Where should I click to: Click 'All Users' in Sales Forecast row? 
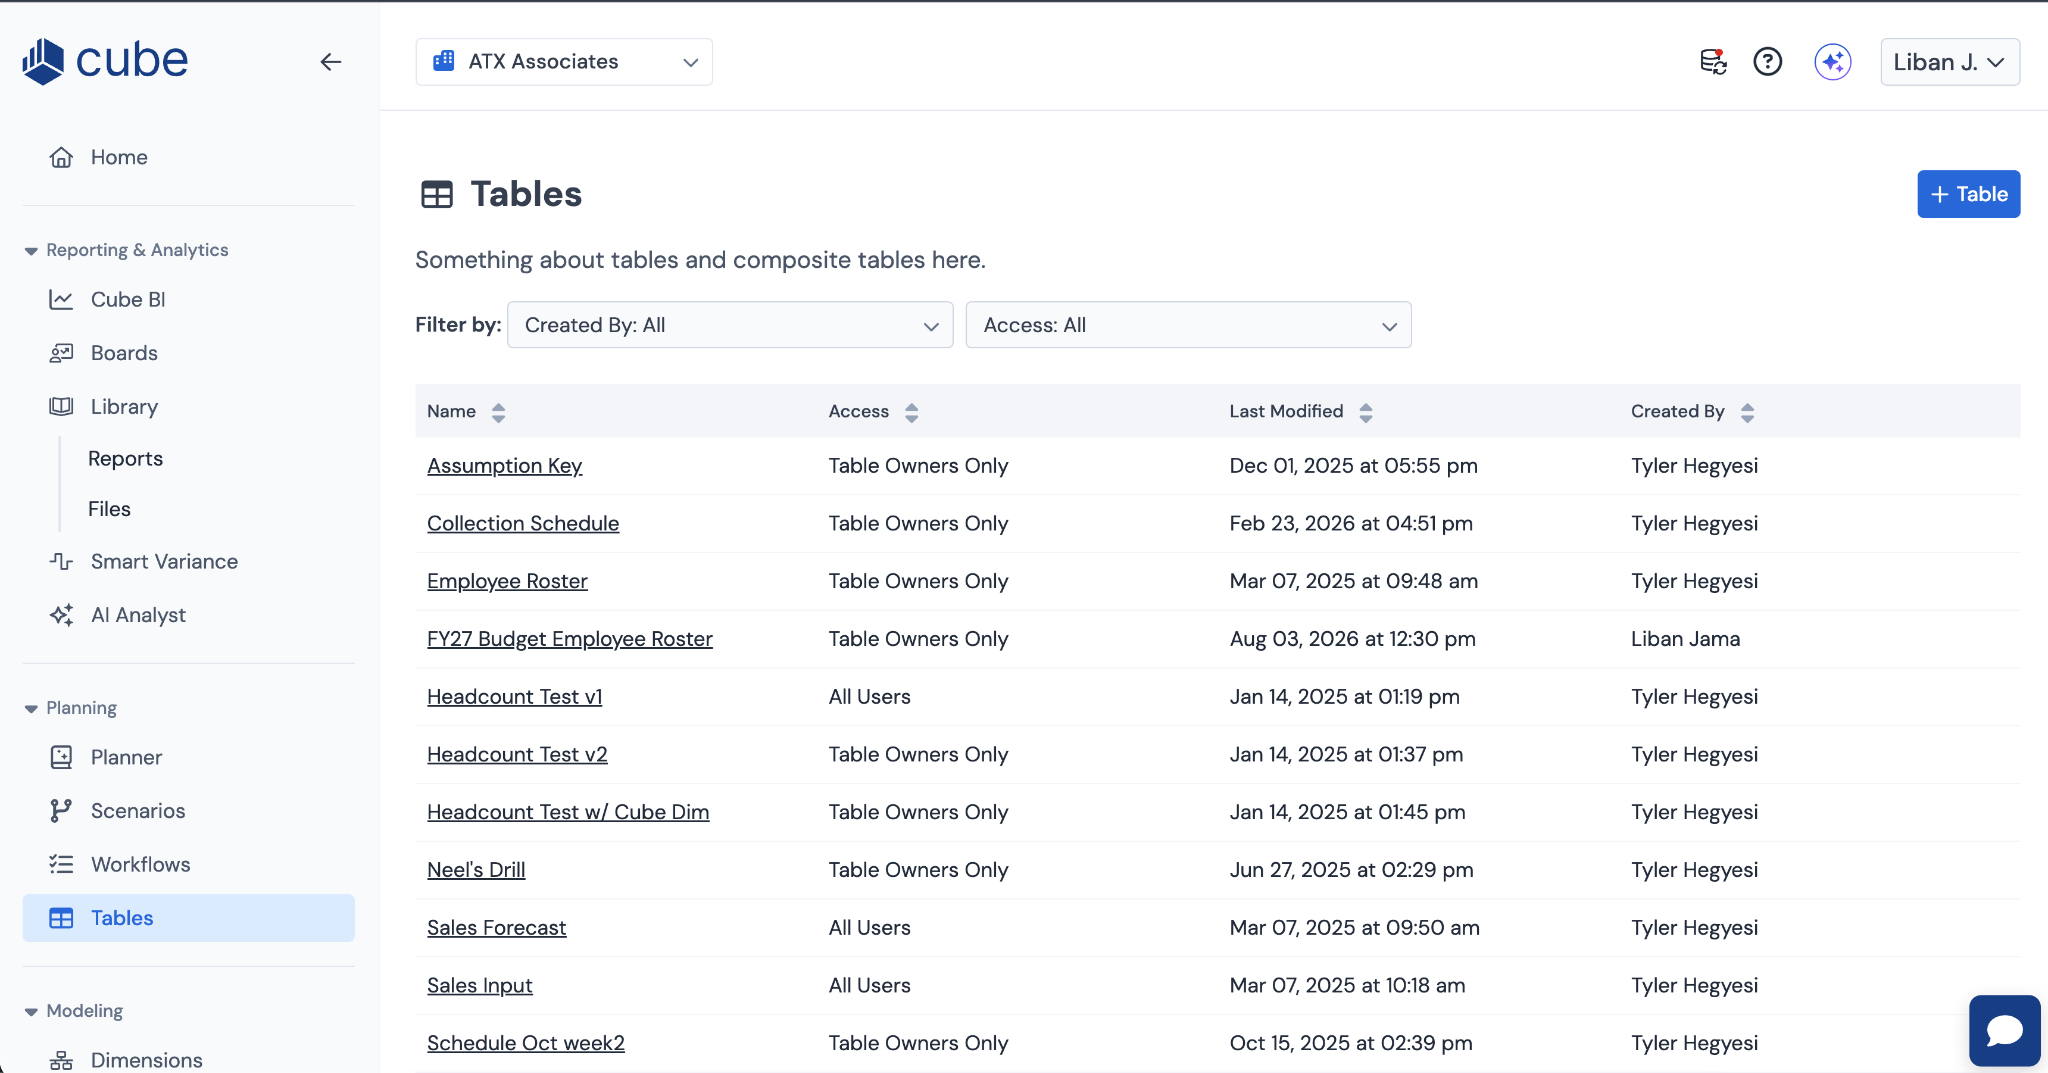[870, 928]
